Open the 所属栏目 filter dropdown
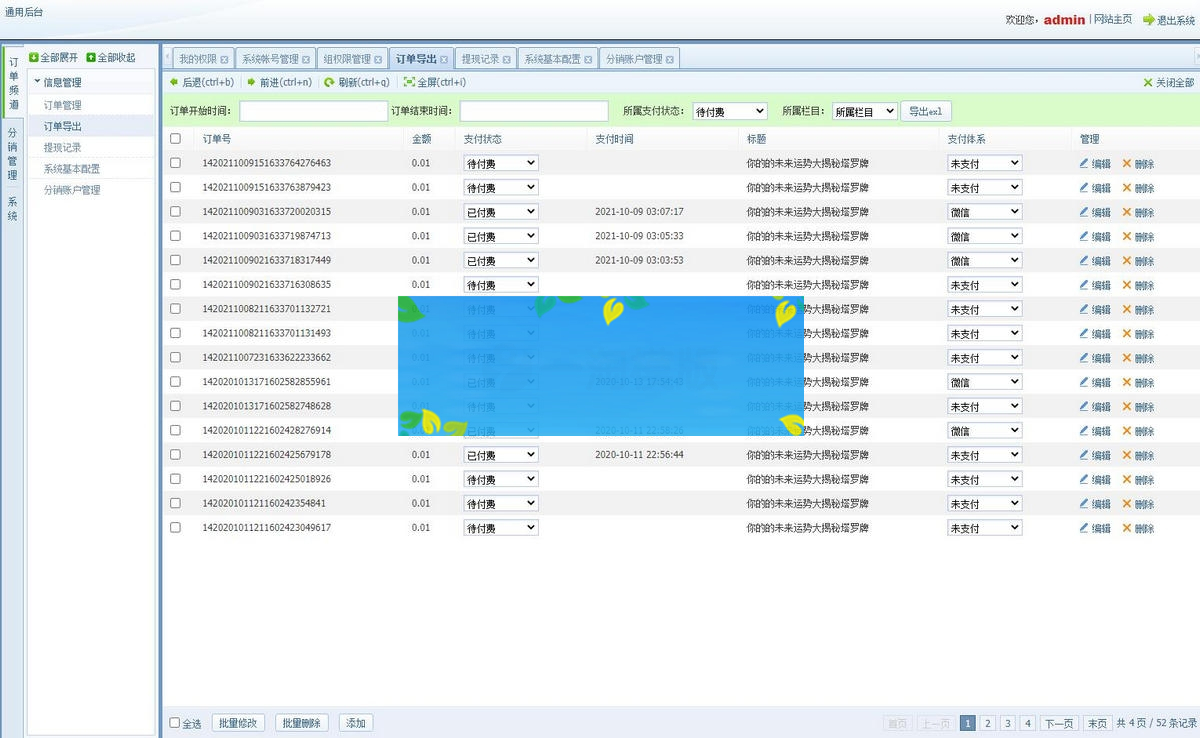Screen dimensions: 1200x738 pyautogui.click(x=864, y=112)
